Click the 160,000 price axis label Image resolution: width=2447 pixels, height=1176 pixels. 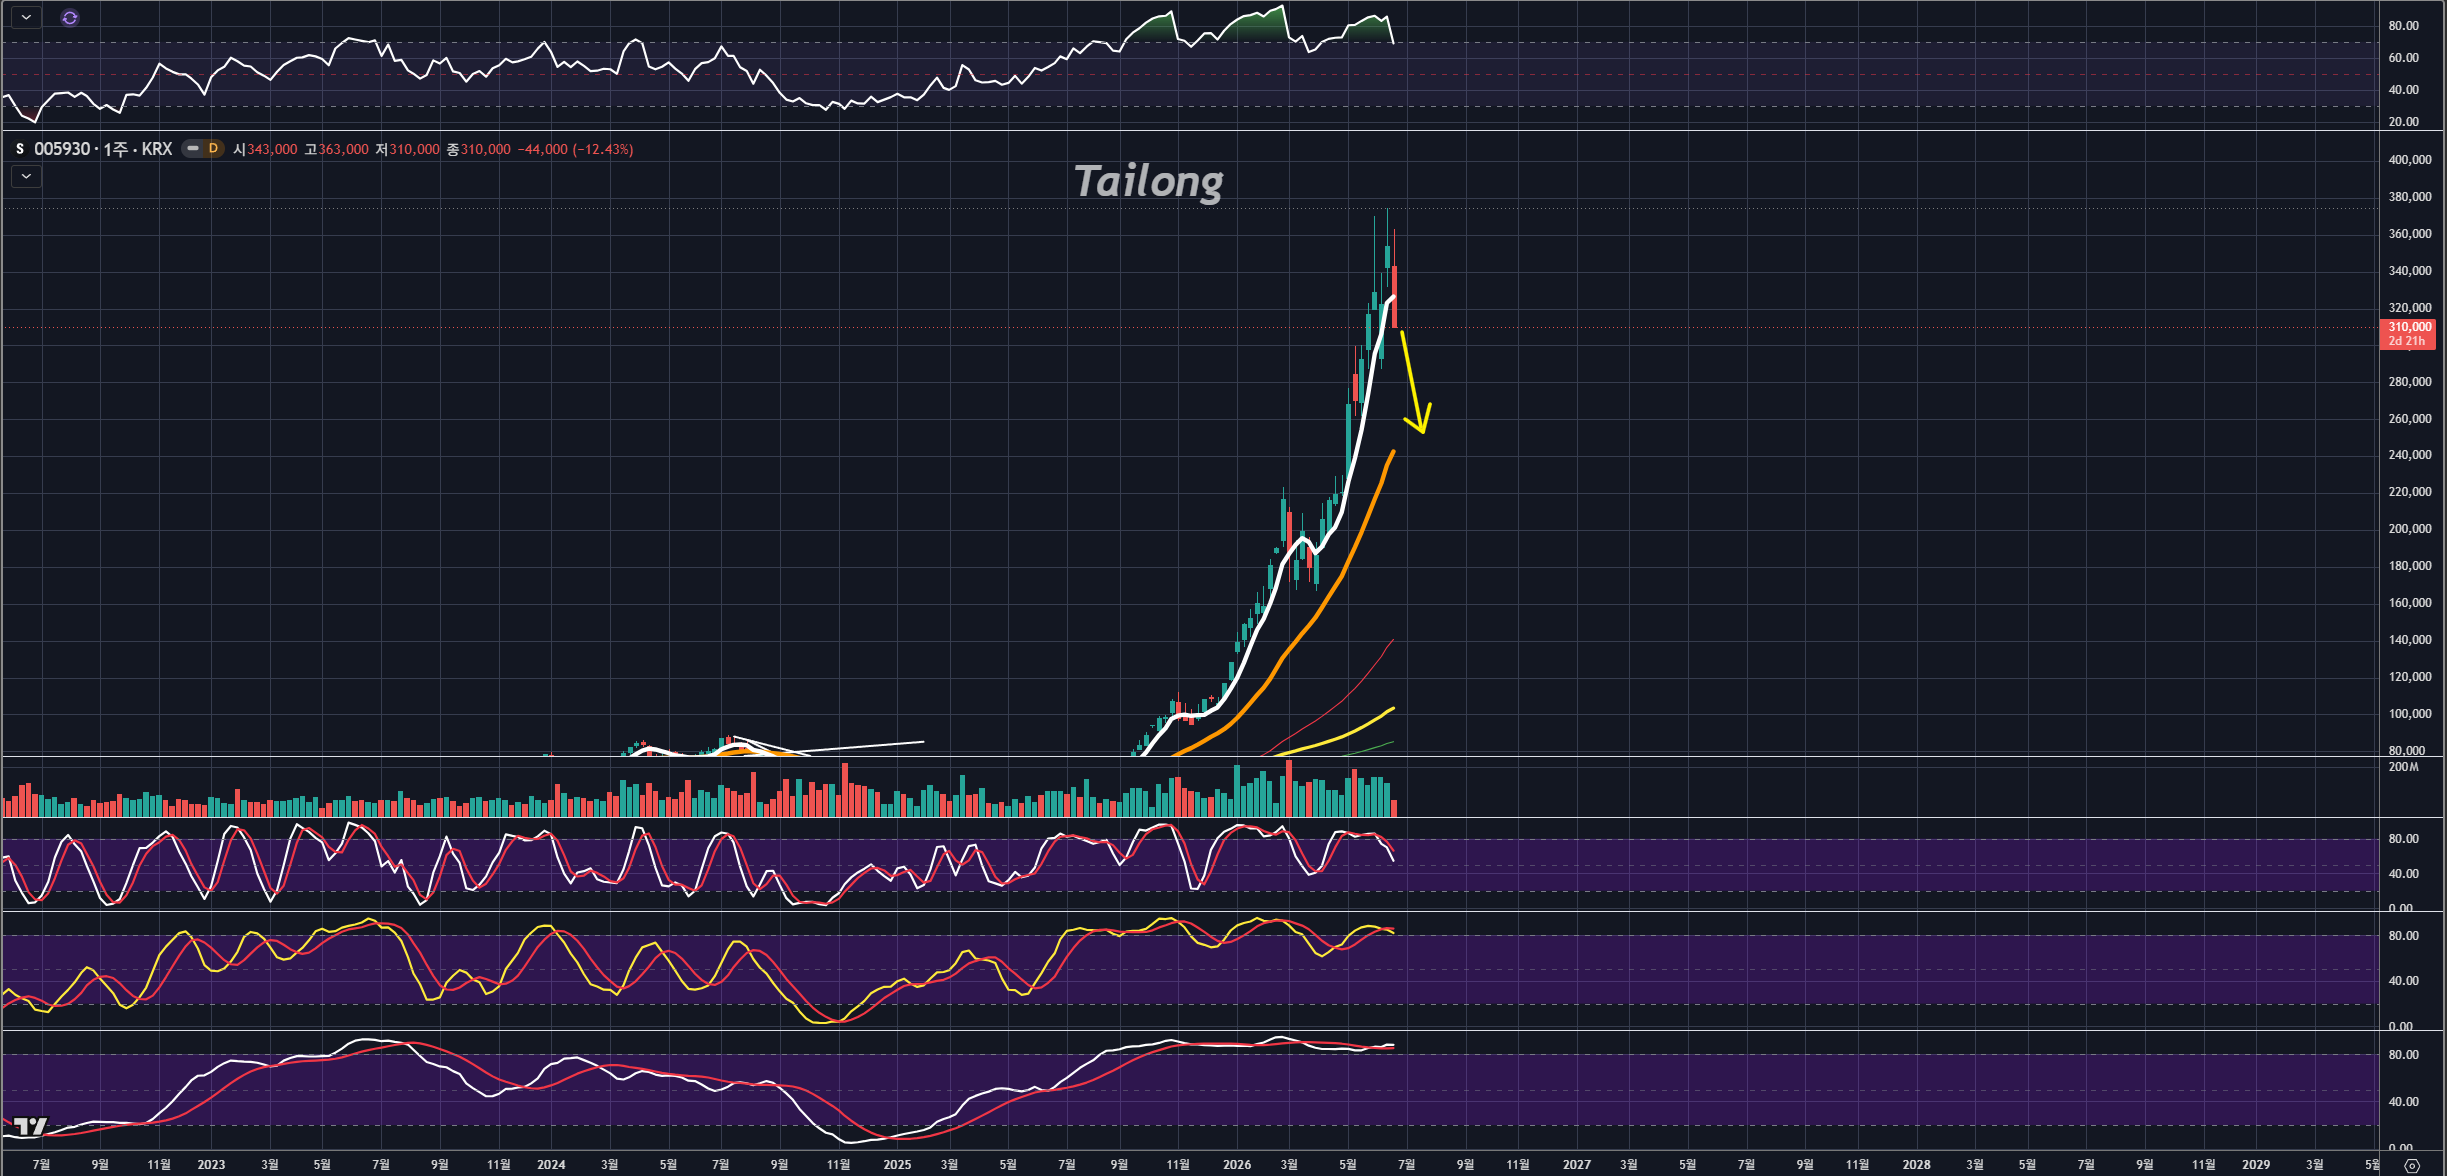coord(2410,603)
